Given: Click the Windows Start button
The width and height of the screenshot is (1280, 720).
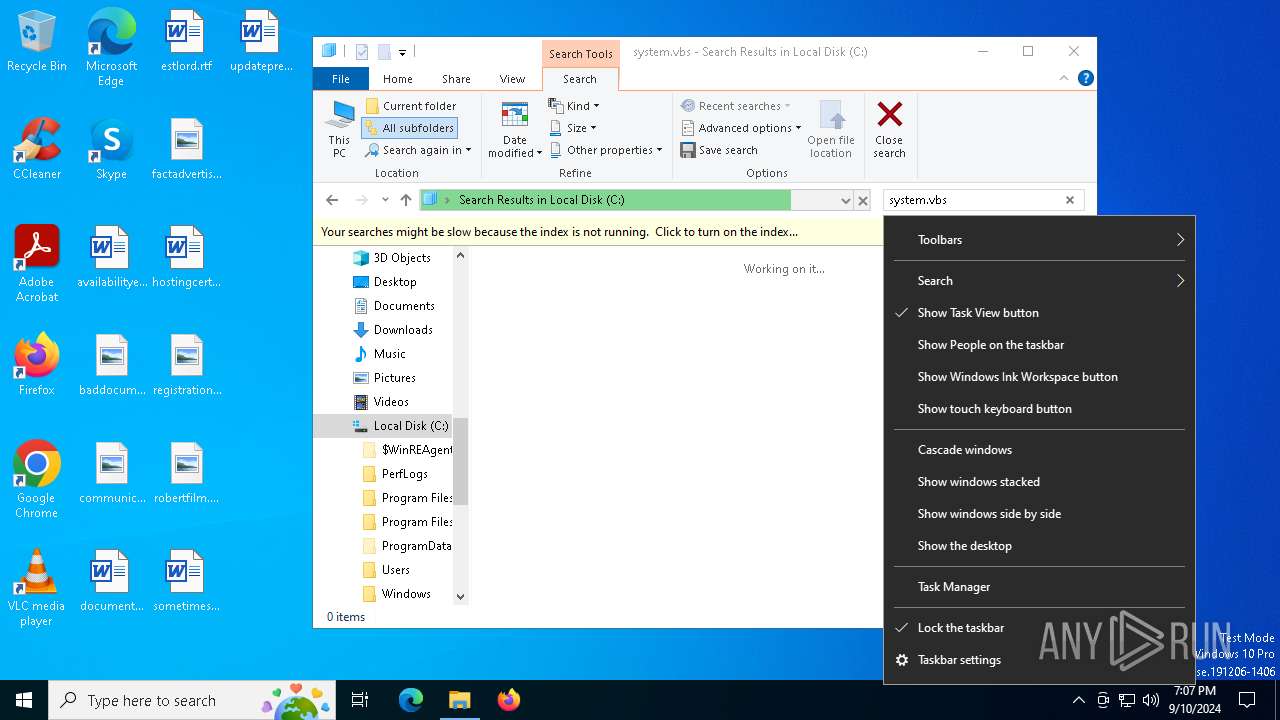Looking at the screenshot, I should point(24,700).
